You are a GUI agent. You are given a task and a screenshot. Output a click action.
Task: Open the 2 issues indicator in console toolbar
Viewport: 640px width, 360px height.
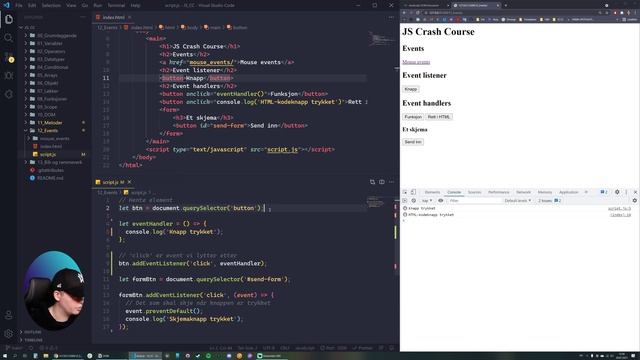549,200
